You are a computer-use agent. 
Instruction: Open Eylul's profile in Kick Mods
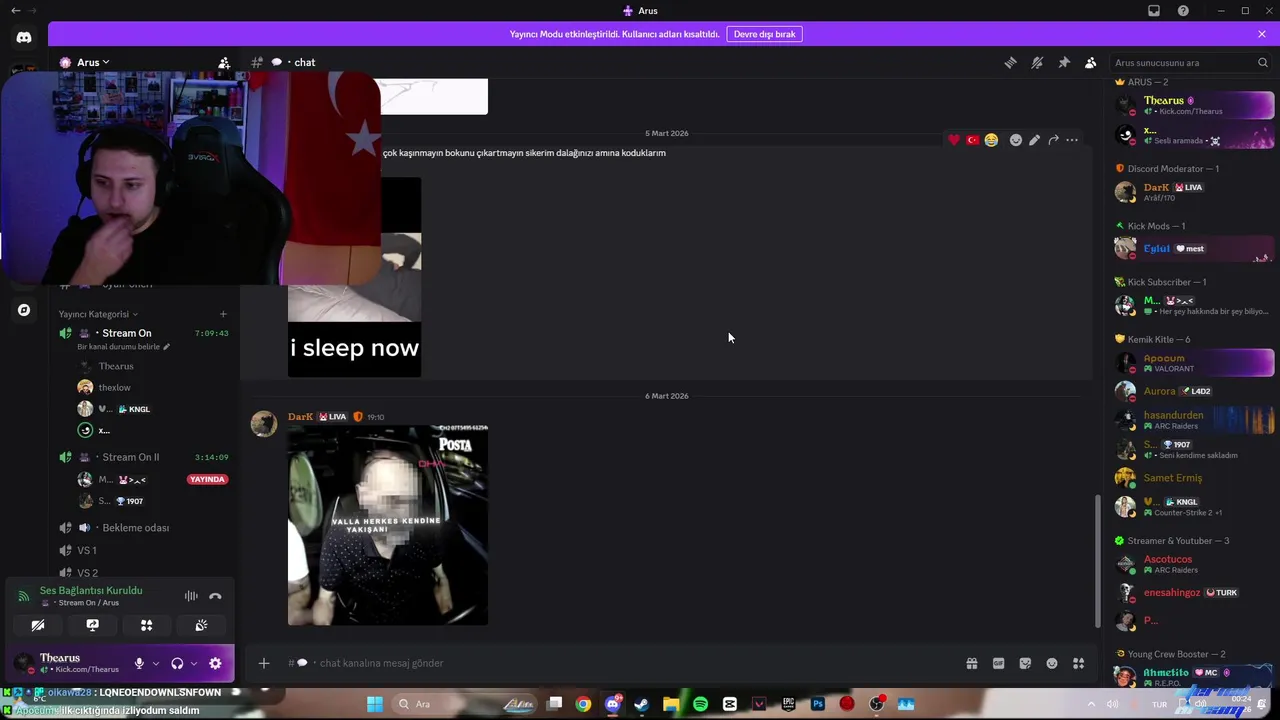tap(1194, 249)
